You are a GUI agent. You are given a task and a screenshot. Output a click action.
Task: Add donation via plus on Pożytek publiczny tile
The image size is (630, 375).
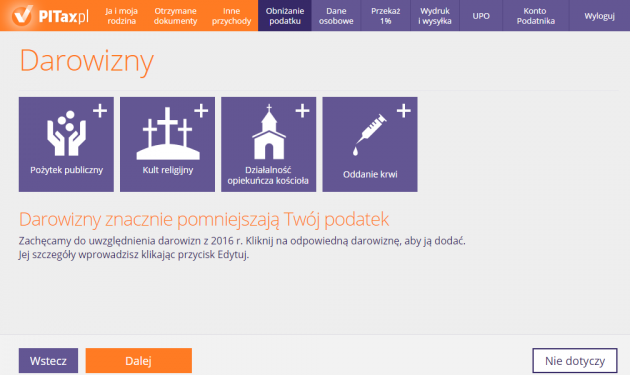coord(100,111)
